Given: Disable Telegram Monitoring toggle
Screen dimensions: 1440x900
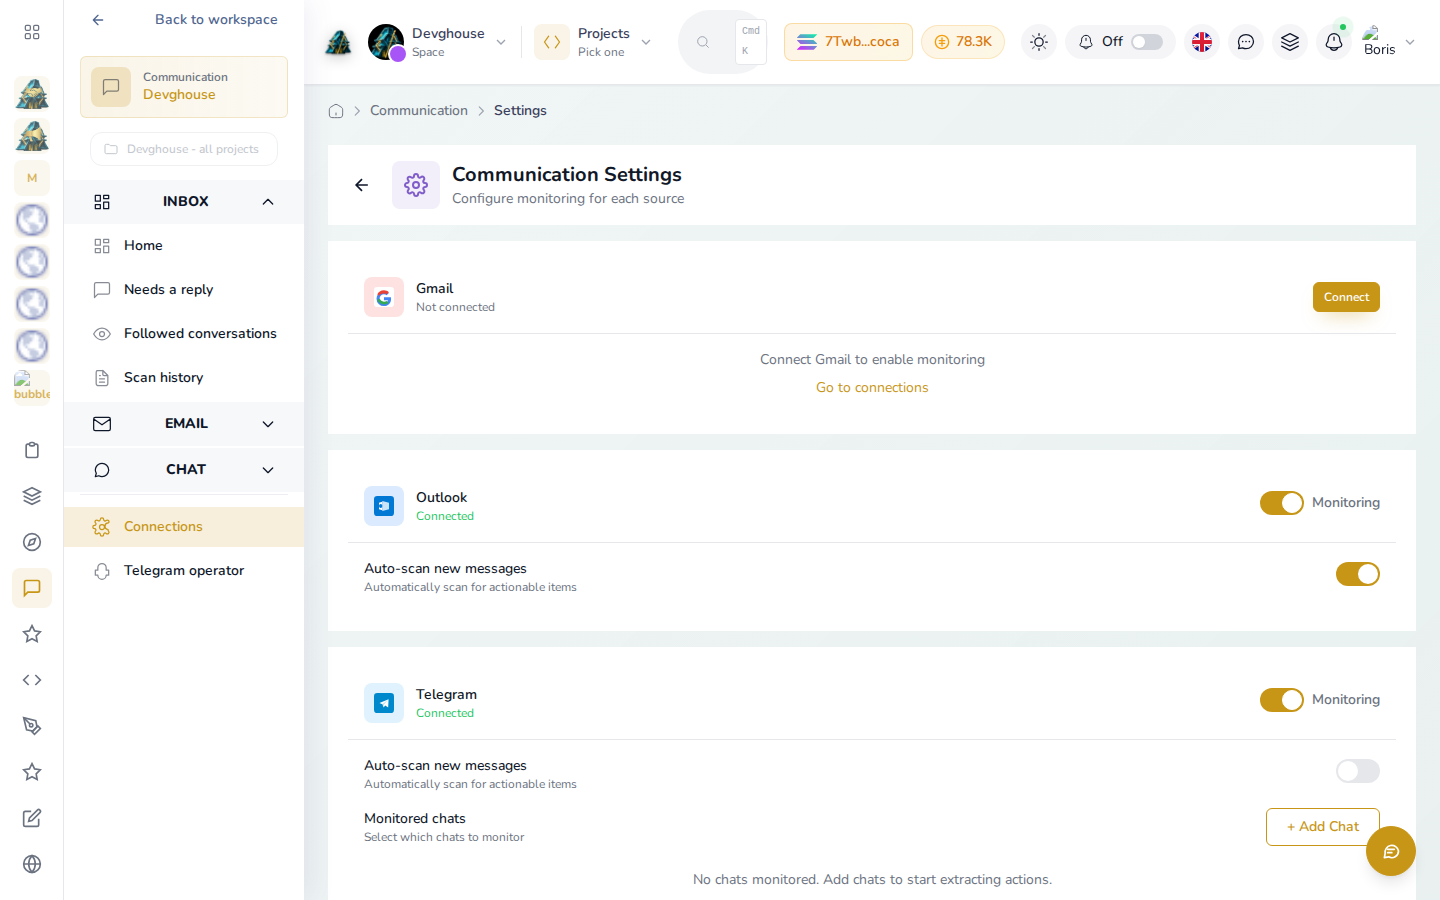Looking at the screenshot, I should point(1282,700).
